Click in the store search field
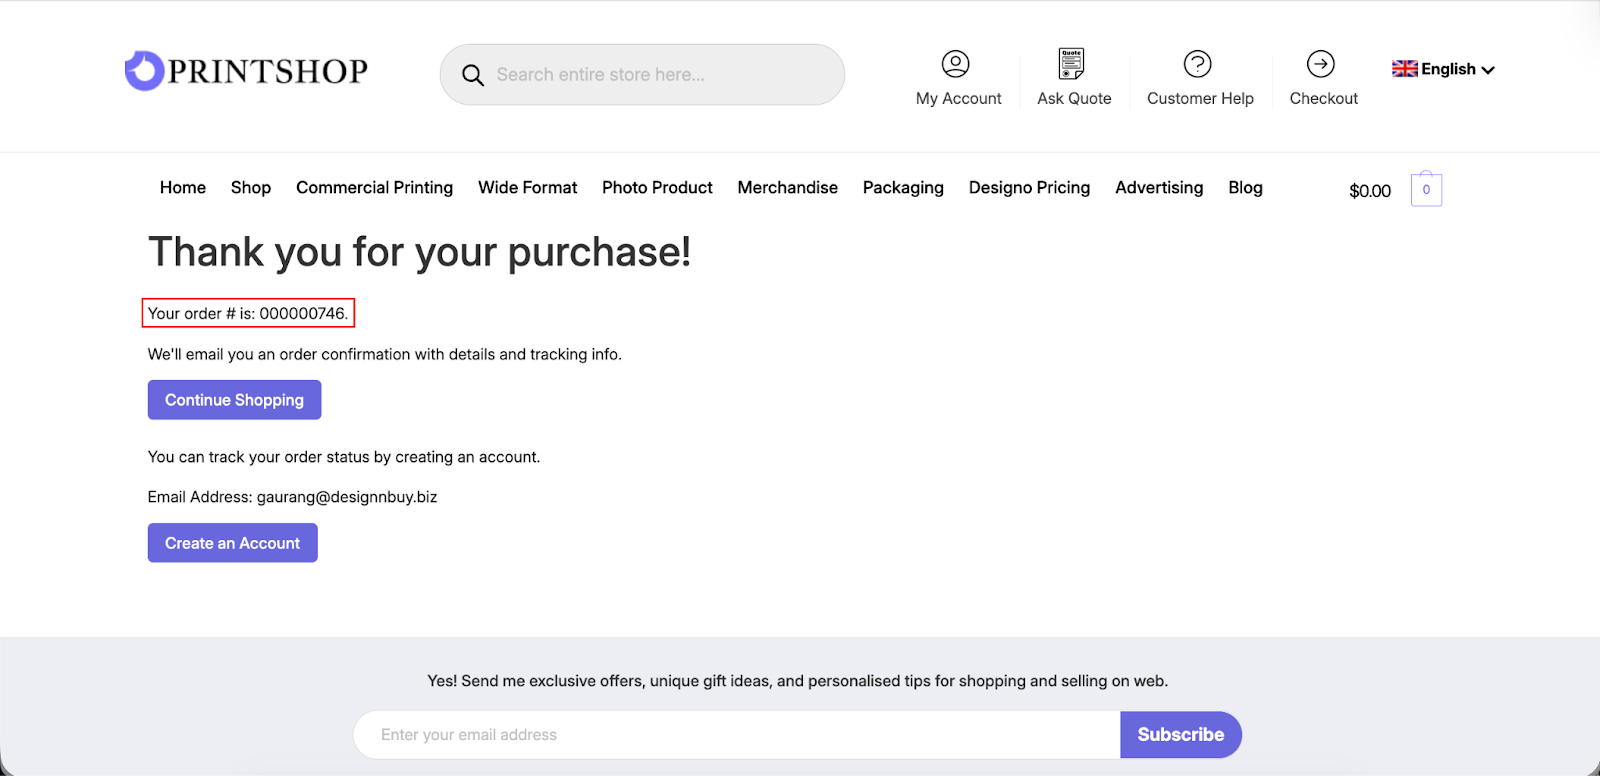The image size is (1600, 776). 660,75
